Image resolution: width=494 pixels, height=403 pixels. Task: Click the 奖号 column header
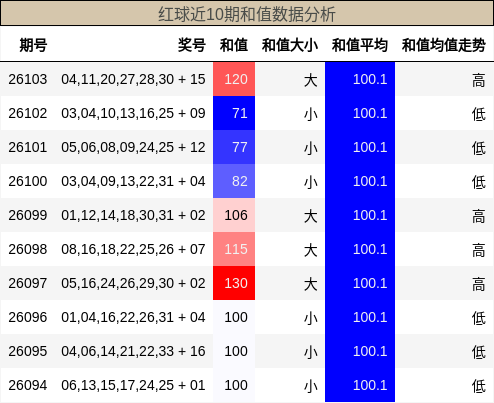(191, 45)
